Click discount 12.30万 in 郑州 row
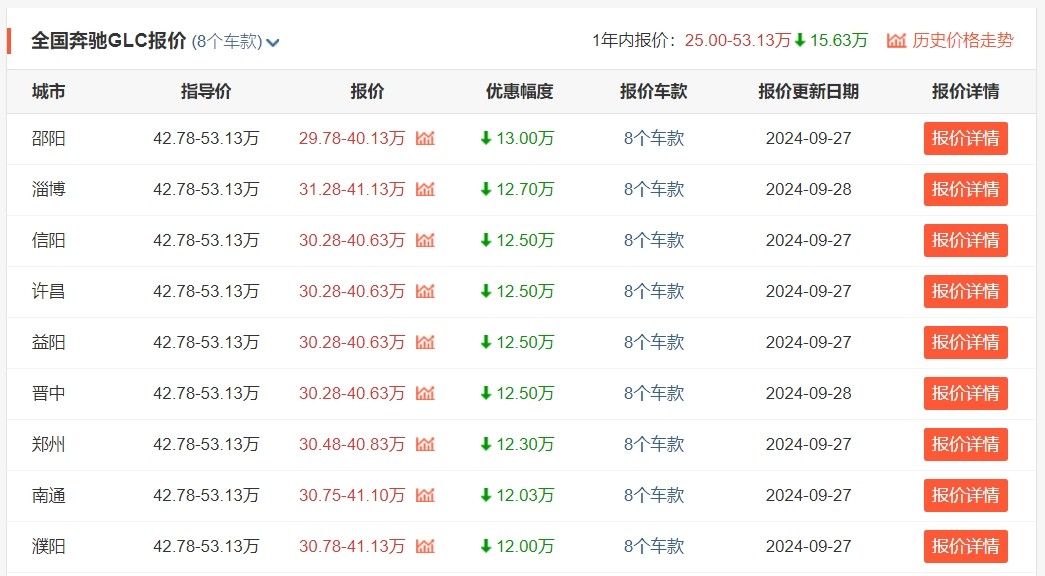This screenshot has height=576, width=1045. pyautogui.click(x=524, y=444)
